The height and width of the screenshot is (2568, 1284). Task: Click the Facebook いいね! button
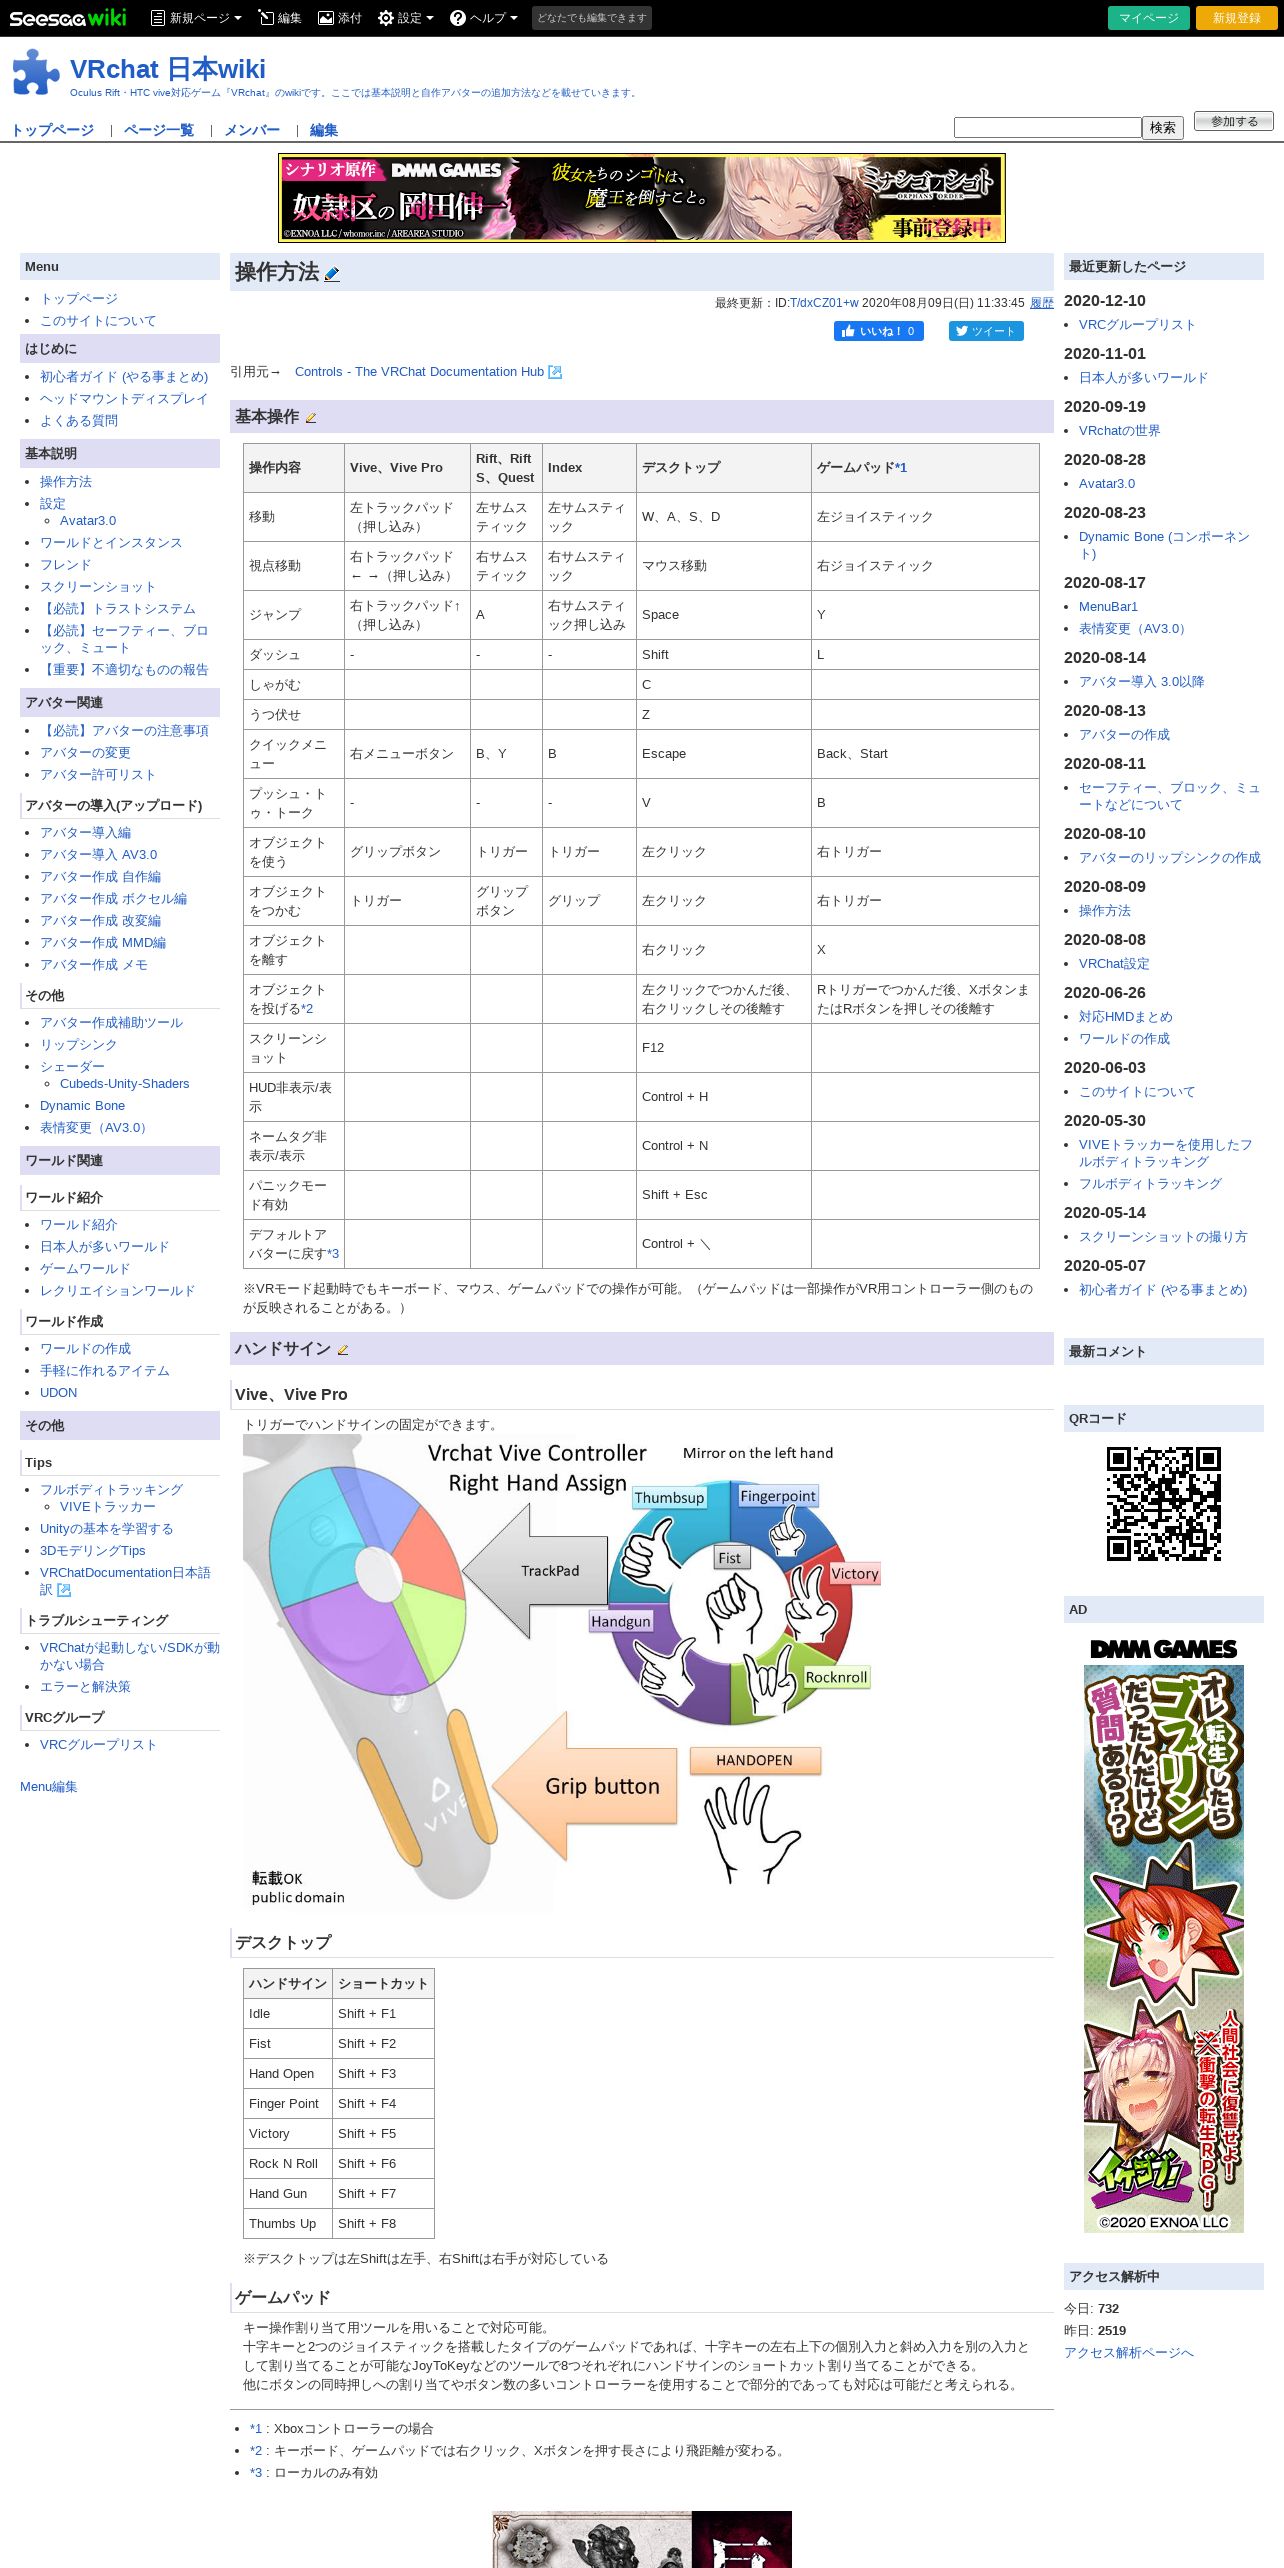click(x=879, y=331)
